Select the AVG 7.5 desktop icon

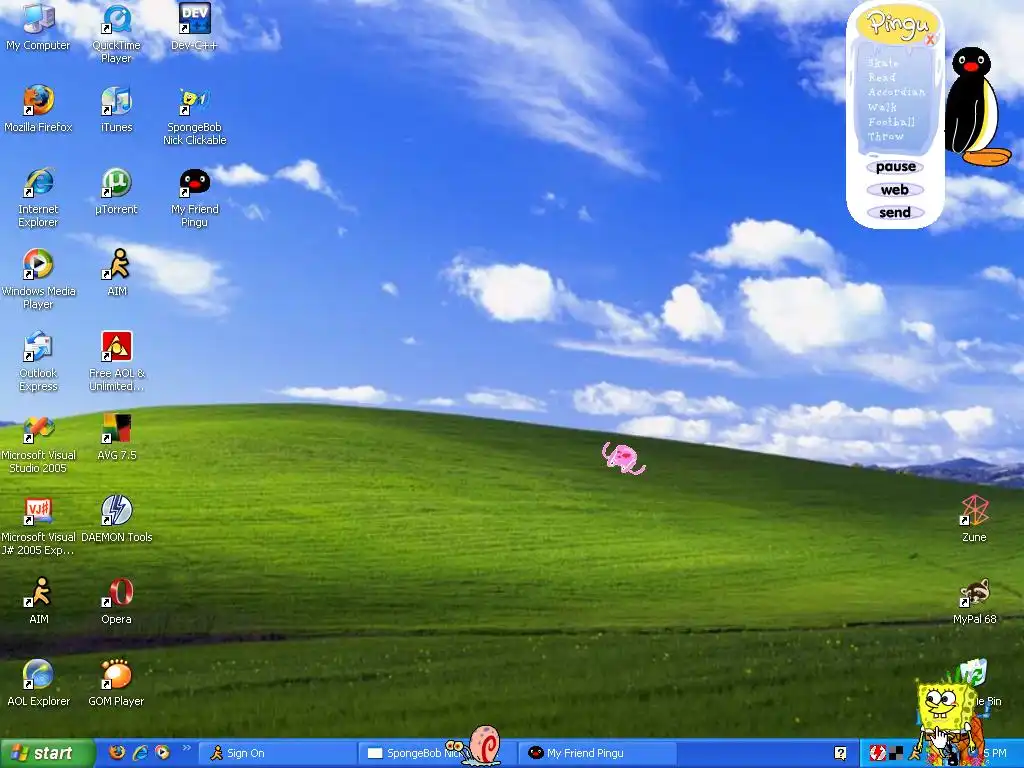(x=116, y=436)
